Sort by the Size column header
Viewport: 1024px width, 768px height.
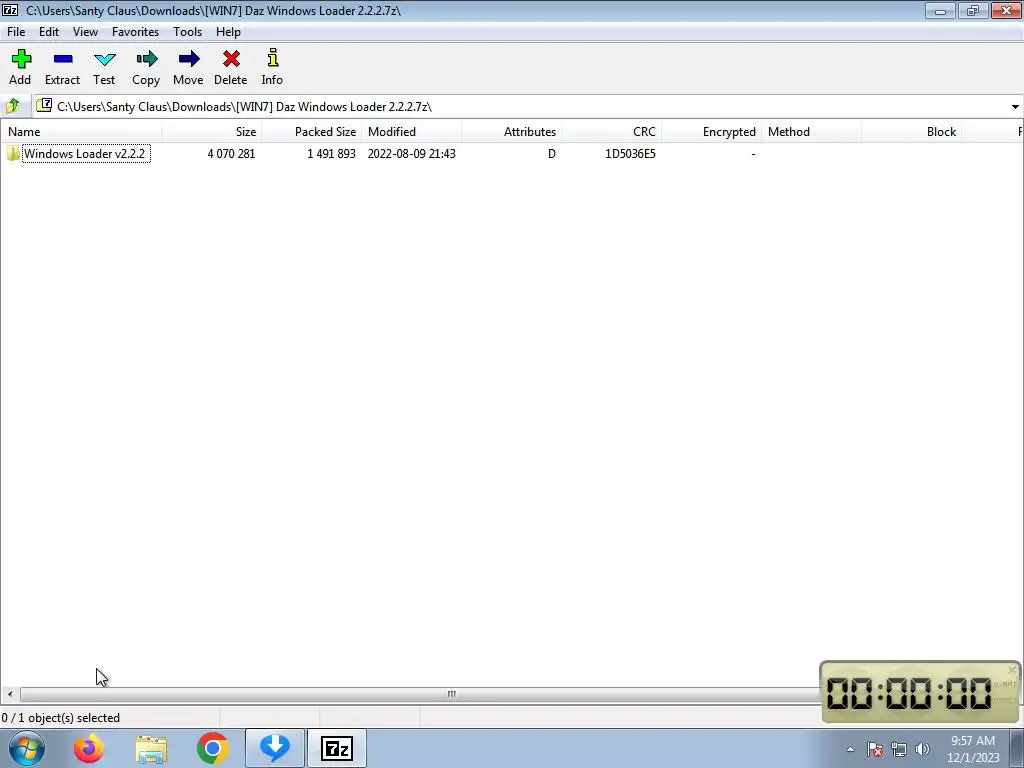[212, 131]
